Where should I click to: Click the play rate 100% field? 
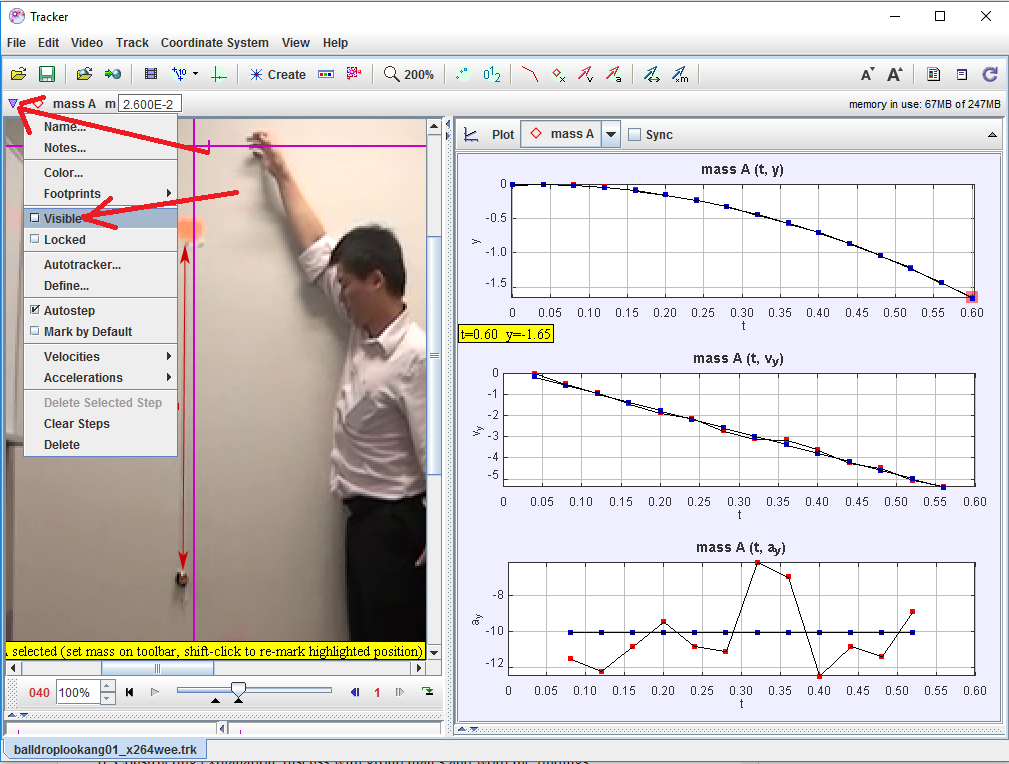pos(79,693)
